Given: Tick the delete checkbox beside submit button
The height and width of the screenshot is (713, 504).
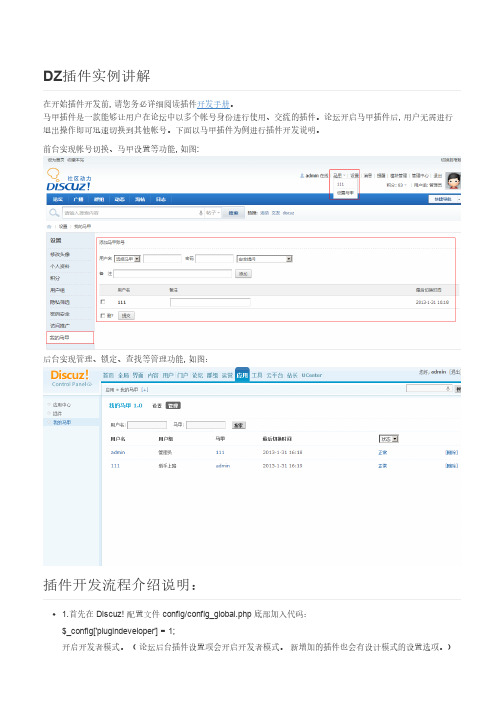Looking at the screenshot, I should pos(102,315).
